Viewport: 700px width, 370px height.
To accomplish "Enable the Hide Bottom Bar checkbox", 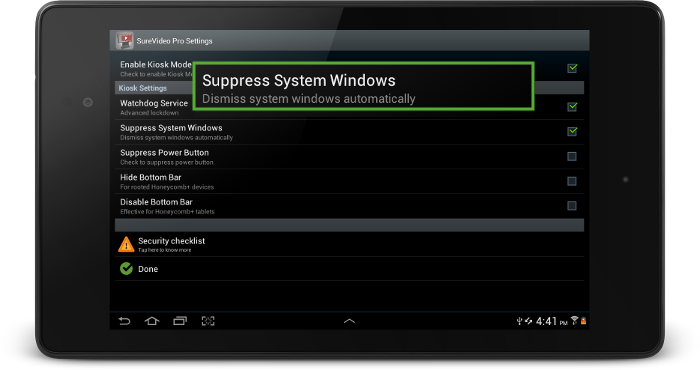I will pos(572,181).
